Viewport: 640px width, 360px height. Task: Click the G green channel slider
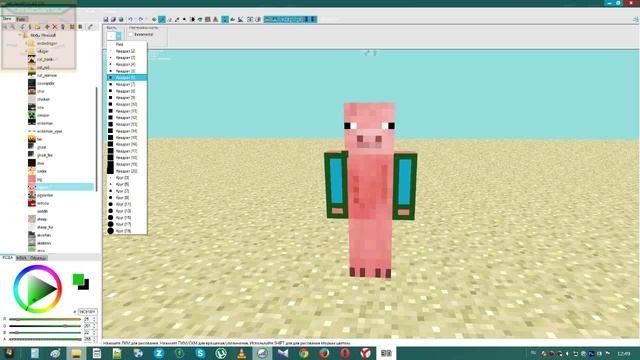pos(45,326)
